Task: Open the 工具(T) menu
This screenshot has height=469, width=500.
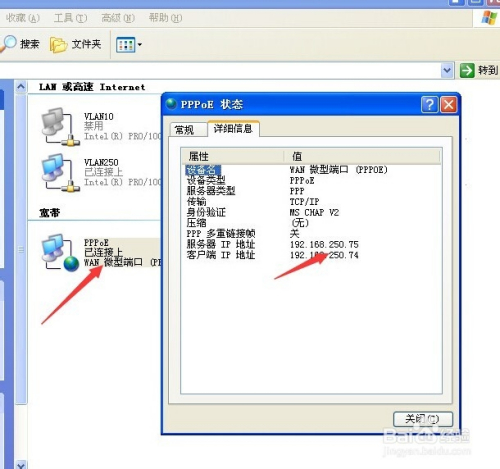Action: (x=70, y=18)
